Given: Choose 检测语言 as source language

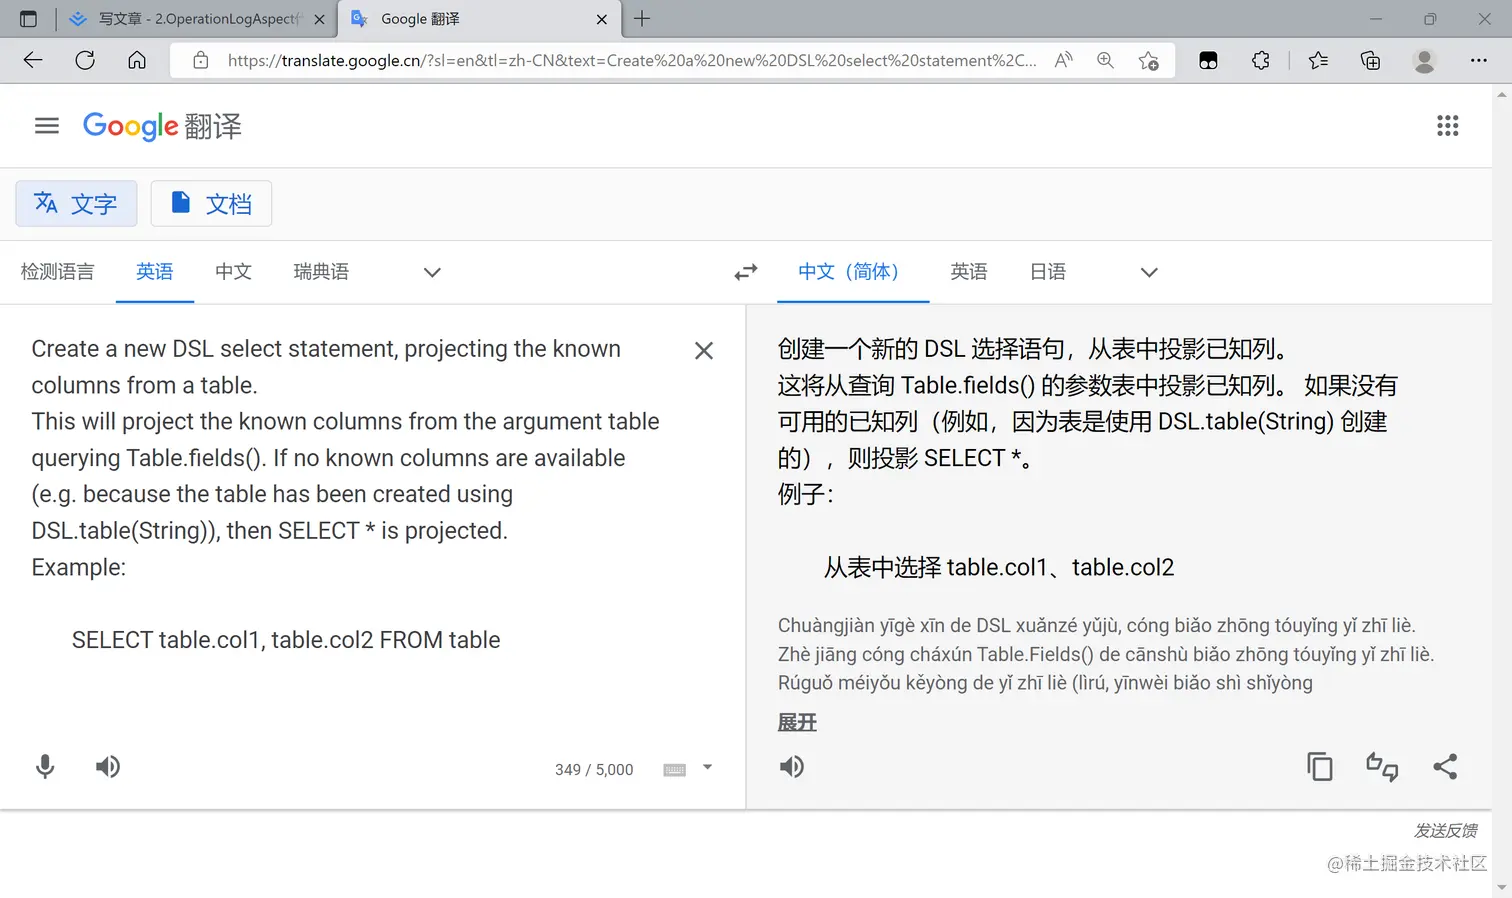Looking at the screenshot, I should (x=58, y=272).
